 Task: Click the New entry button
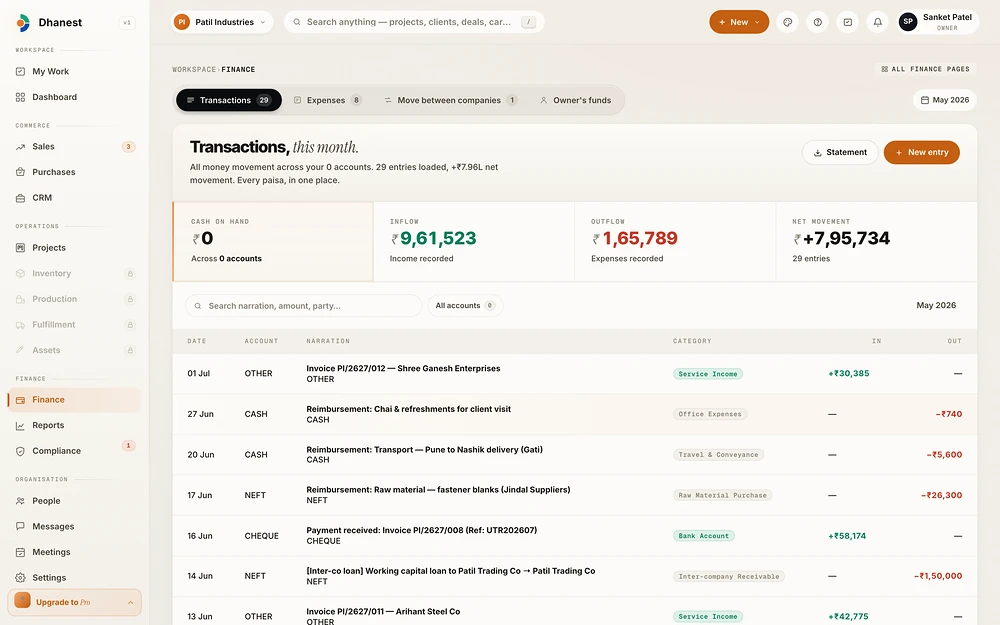click(922, 152)
